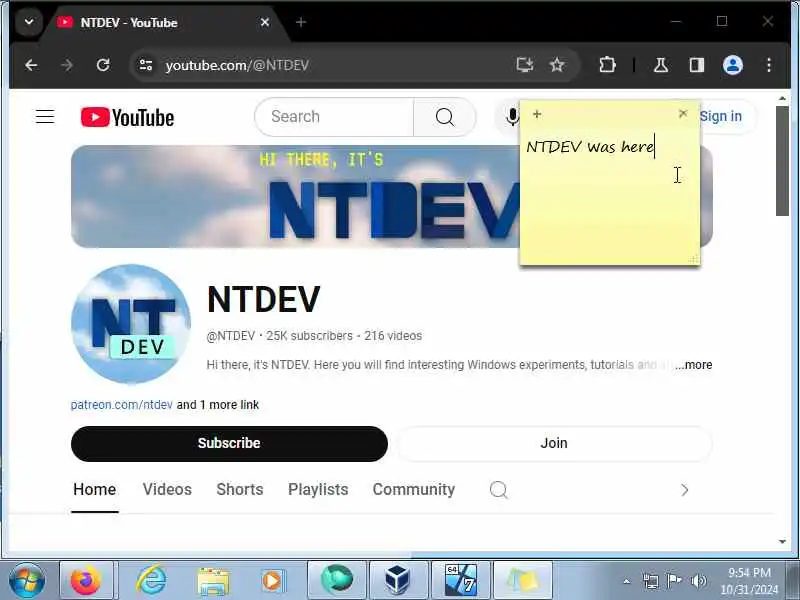Click the @NTDEV handle text

click(x=231, y=336)
